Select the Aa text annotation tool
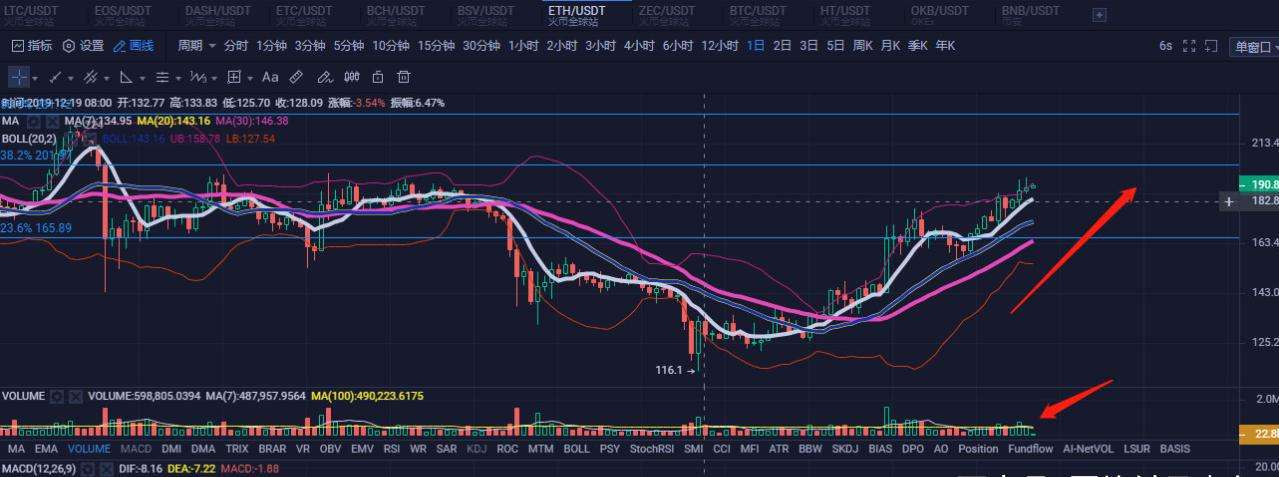The width and height of the screenshot is (1279, 477). (270, 77)
